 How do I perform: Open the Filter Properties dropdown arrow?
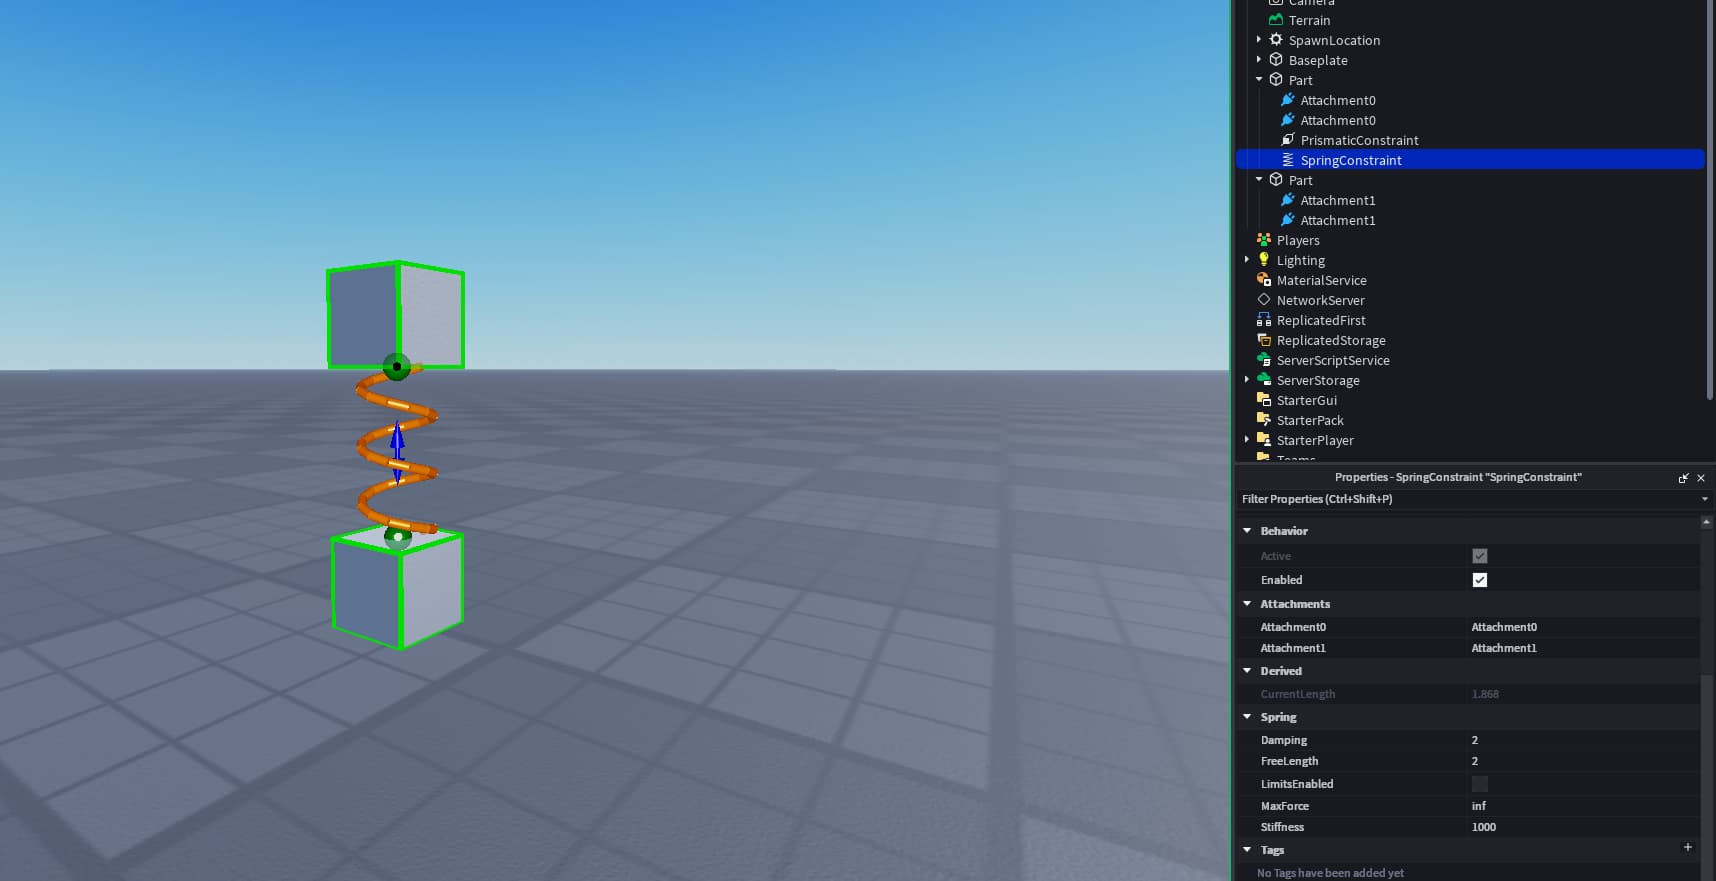(x=1704, y=499)
